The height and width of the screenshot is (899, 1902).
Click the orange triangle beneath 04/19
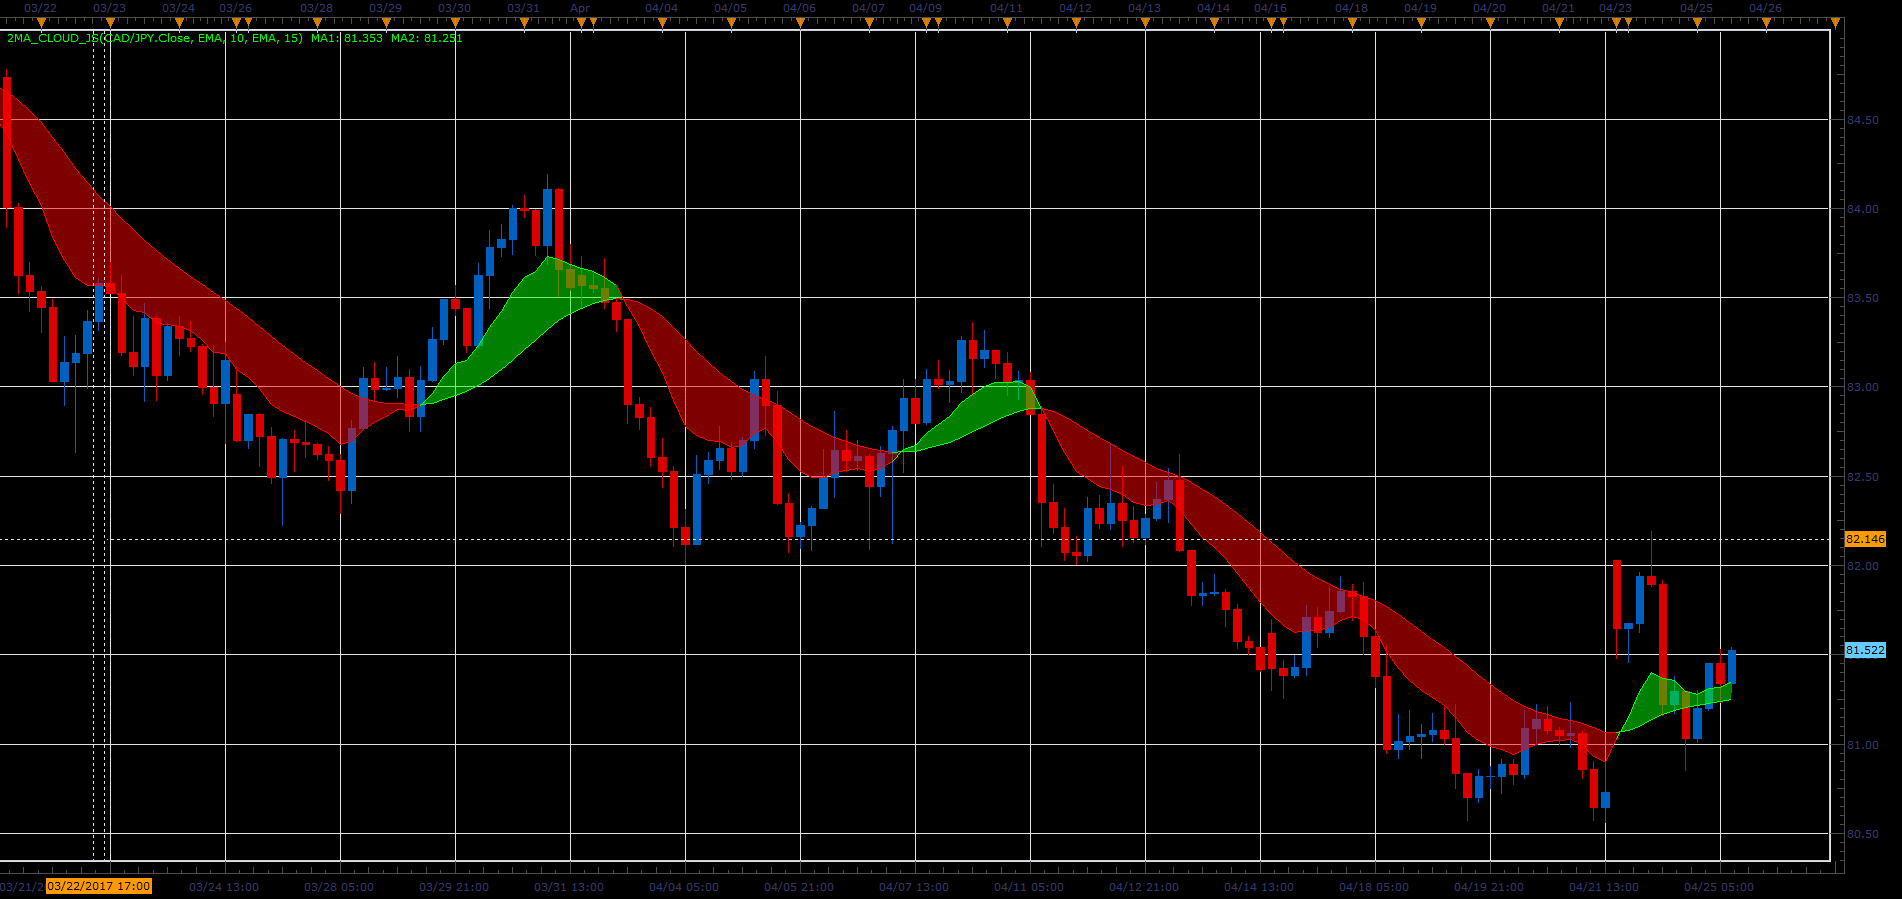[x=1420, y=22]
